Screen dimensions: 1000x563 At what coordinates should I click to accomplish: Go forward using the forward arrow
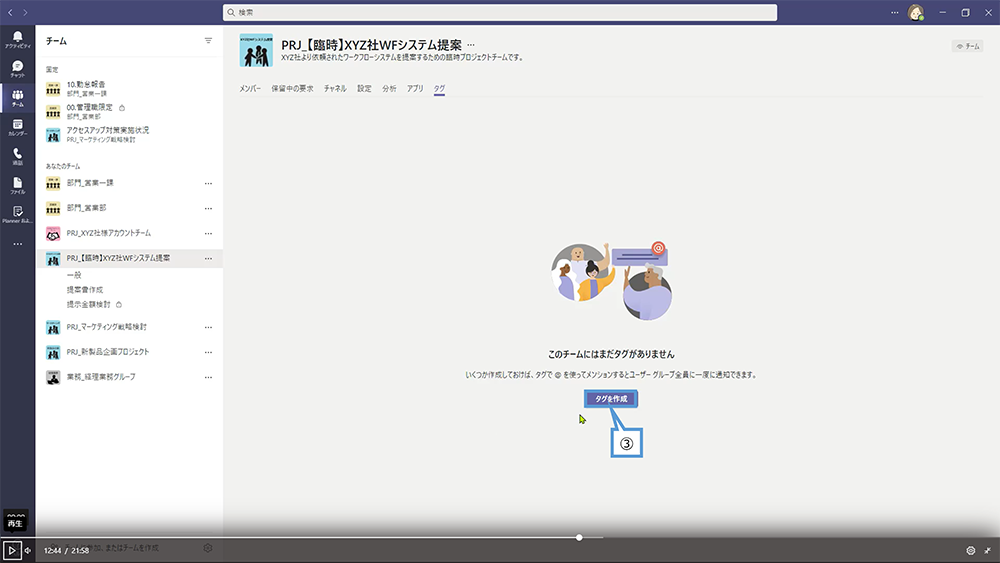[25, 12]
